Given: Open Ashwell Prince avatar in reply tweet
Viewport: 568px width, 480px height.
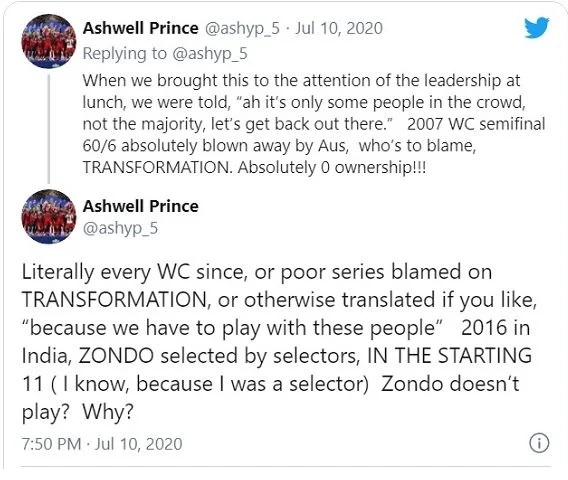Looking at the screenshot, I should coord(49,41).
